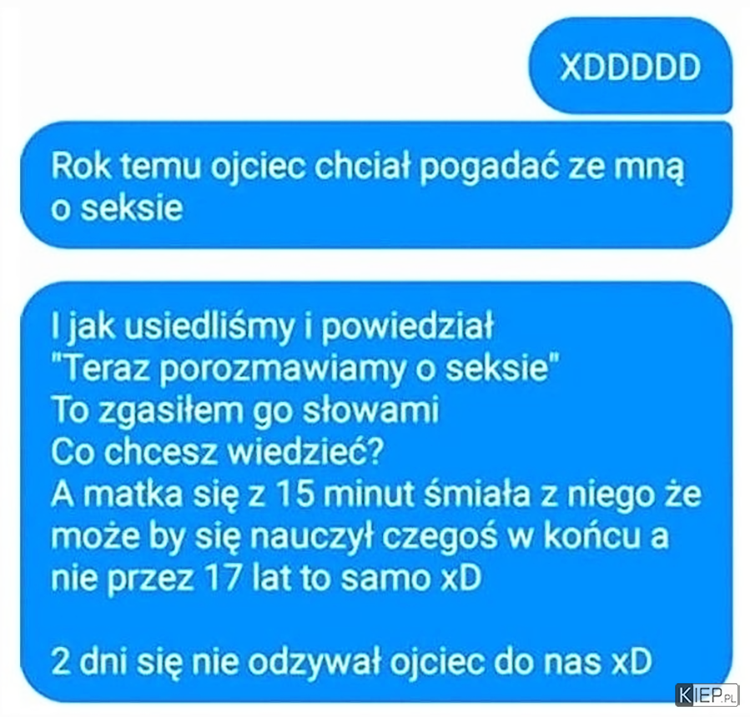The width and height of the screenshot is (750, 717).
Task: Click 'o seksie' ending the second bubble
Action: [x=117, y=209]
